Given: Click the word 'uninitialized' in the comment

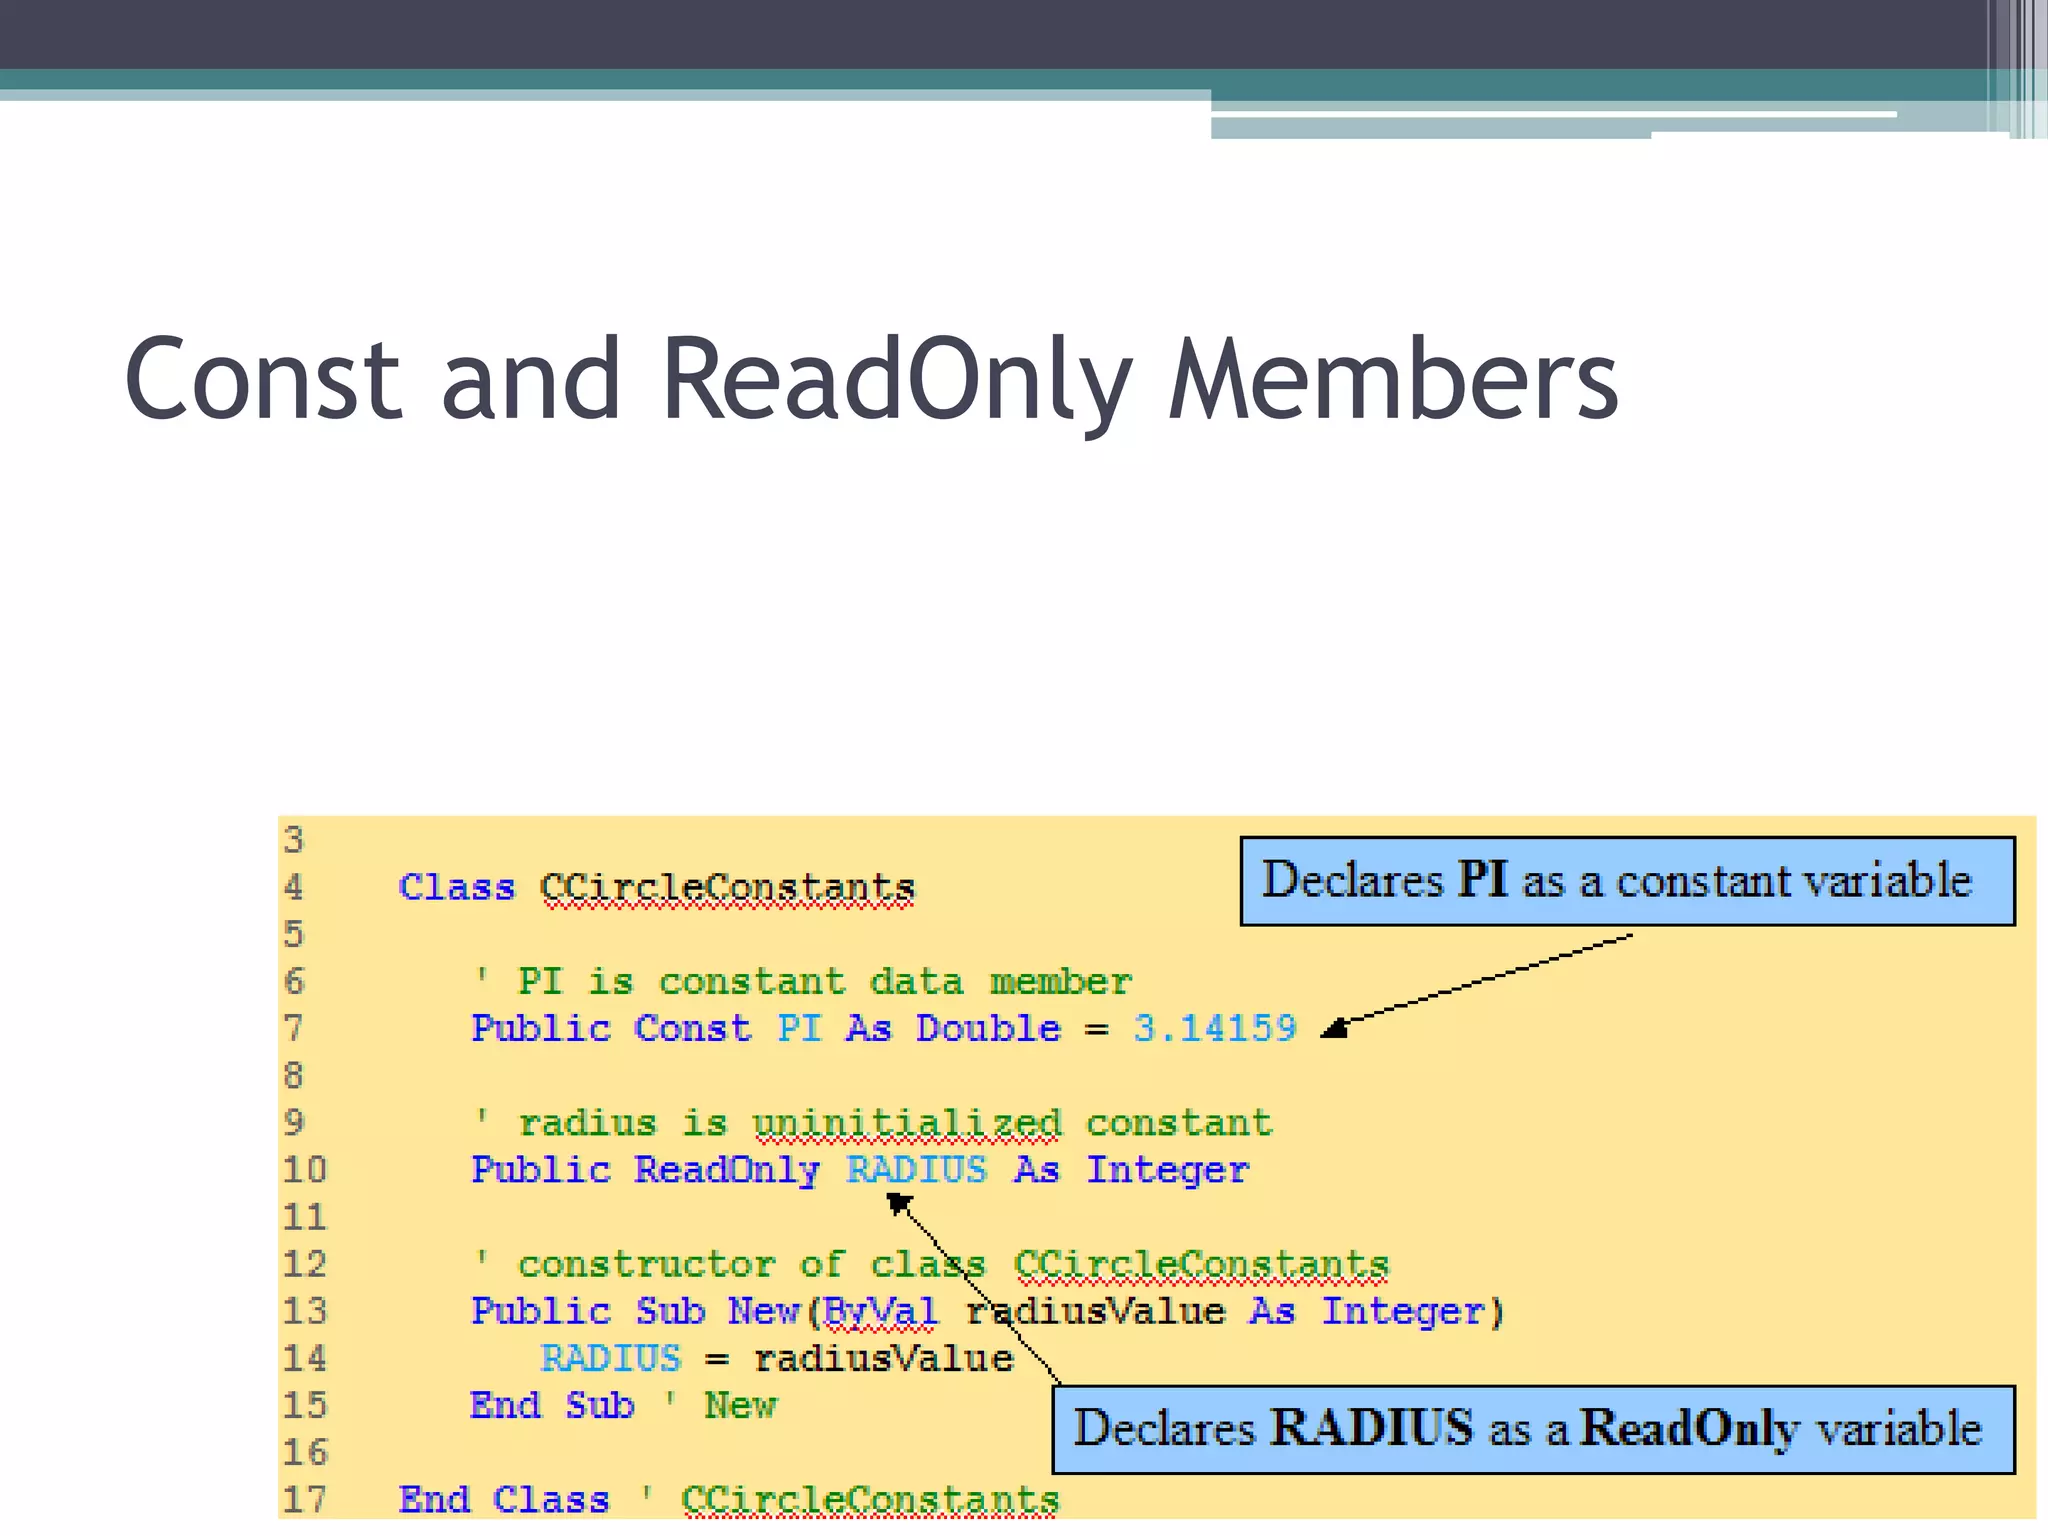Looking at the screenshot, I should click(x=906, y=1123).
